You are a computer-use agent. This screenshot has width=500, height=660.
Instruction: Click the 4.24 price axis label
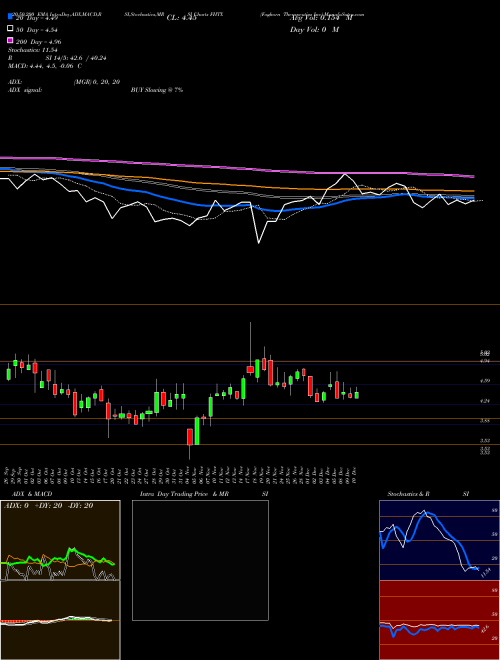(x=485, y=401)
